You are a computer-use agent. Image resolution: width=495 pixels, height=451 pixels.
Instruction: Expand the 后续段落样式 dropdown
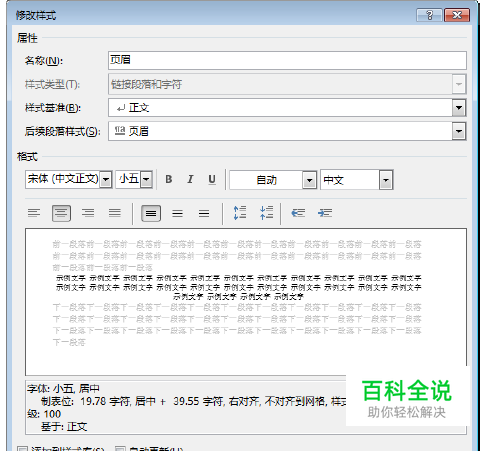pos(459,131)
